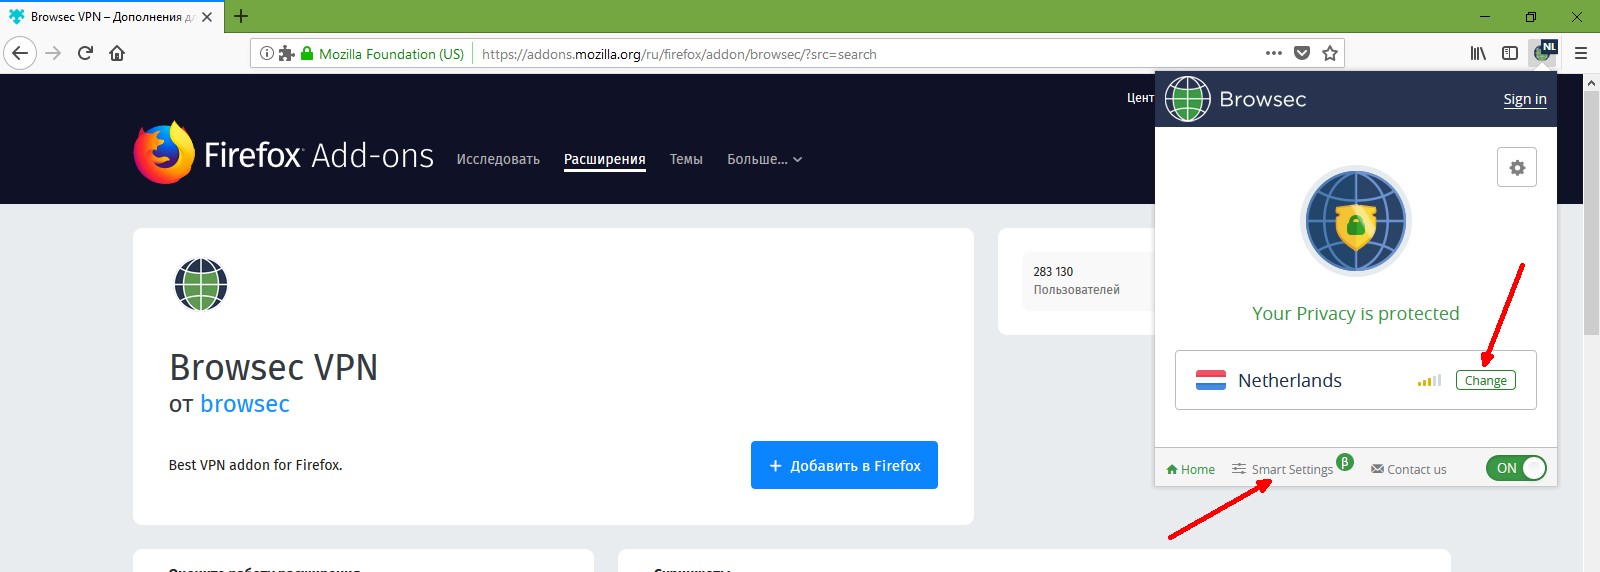This screenshot has height=572, width=1600.
Task: Open the Firefox hamburger menu
Action: [1581, 53]
